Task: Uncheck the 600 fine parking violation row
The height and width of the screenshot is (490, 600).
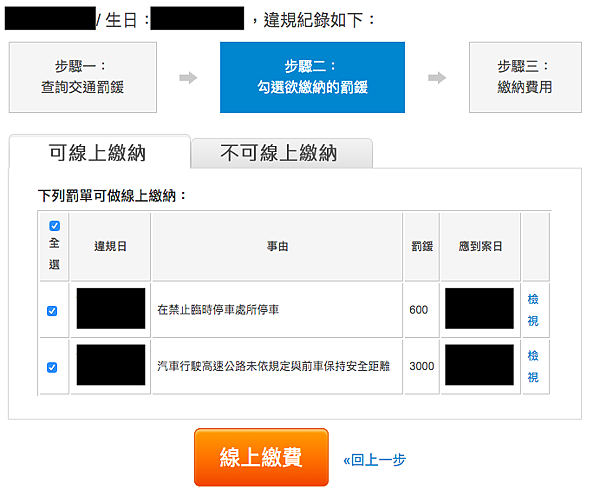Action: pos(53,311)
